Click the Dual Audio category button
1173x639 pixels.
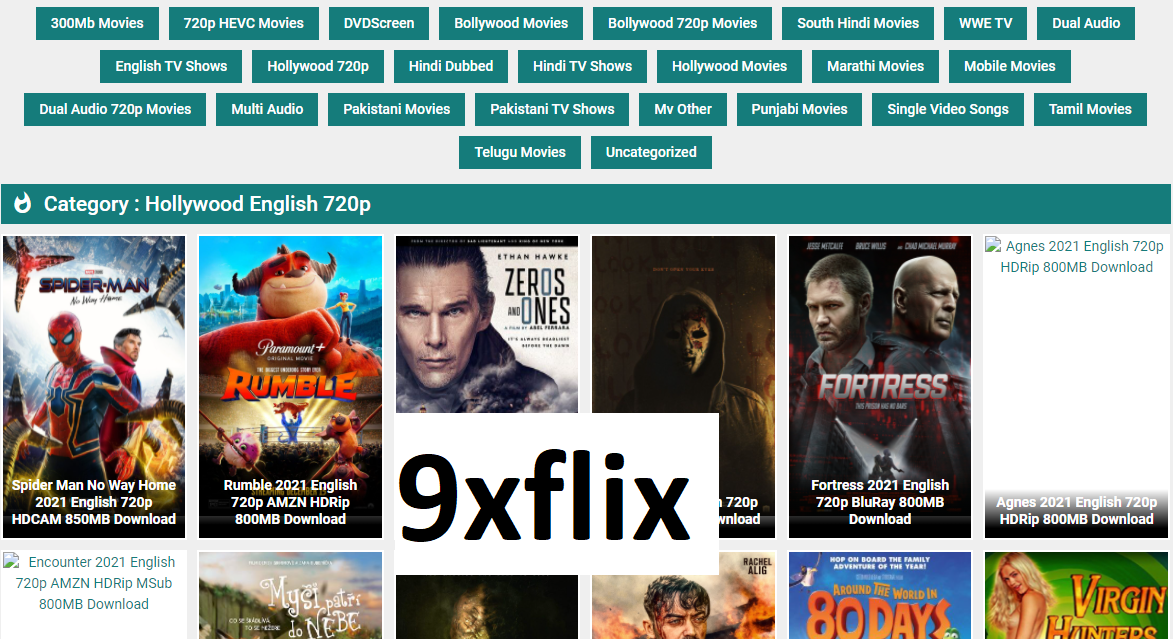coord(1086,23)
